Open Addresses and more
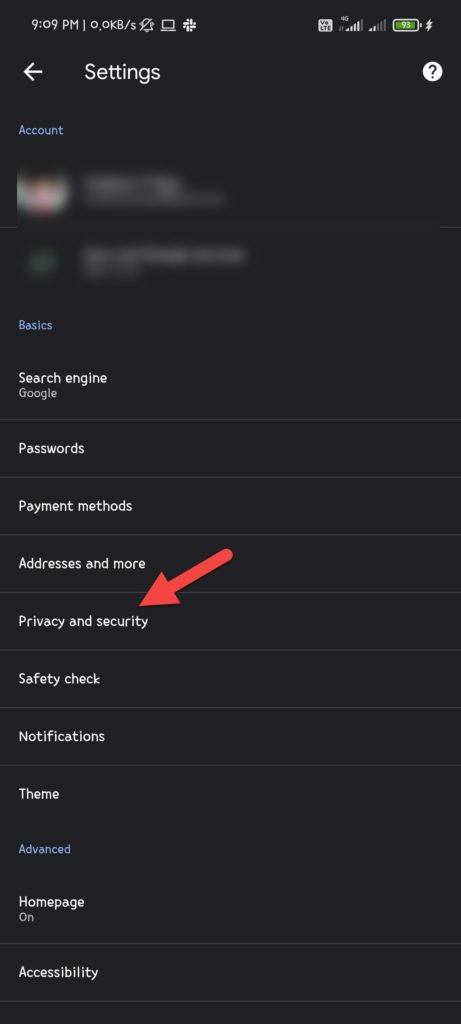This screenshot has height=1024, width=461. point(230,564)
